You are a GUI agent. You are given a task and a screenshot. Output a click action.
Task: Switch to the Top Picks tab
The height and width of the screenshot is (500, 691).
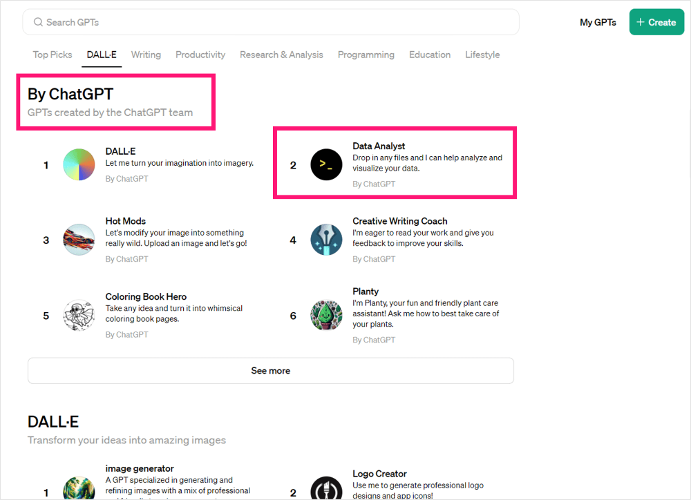click(x=53, y=55)
